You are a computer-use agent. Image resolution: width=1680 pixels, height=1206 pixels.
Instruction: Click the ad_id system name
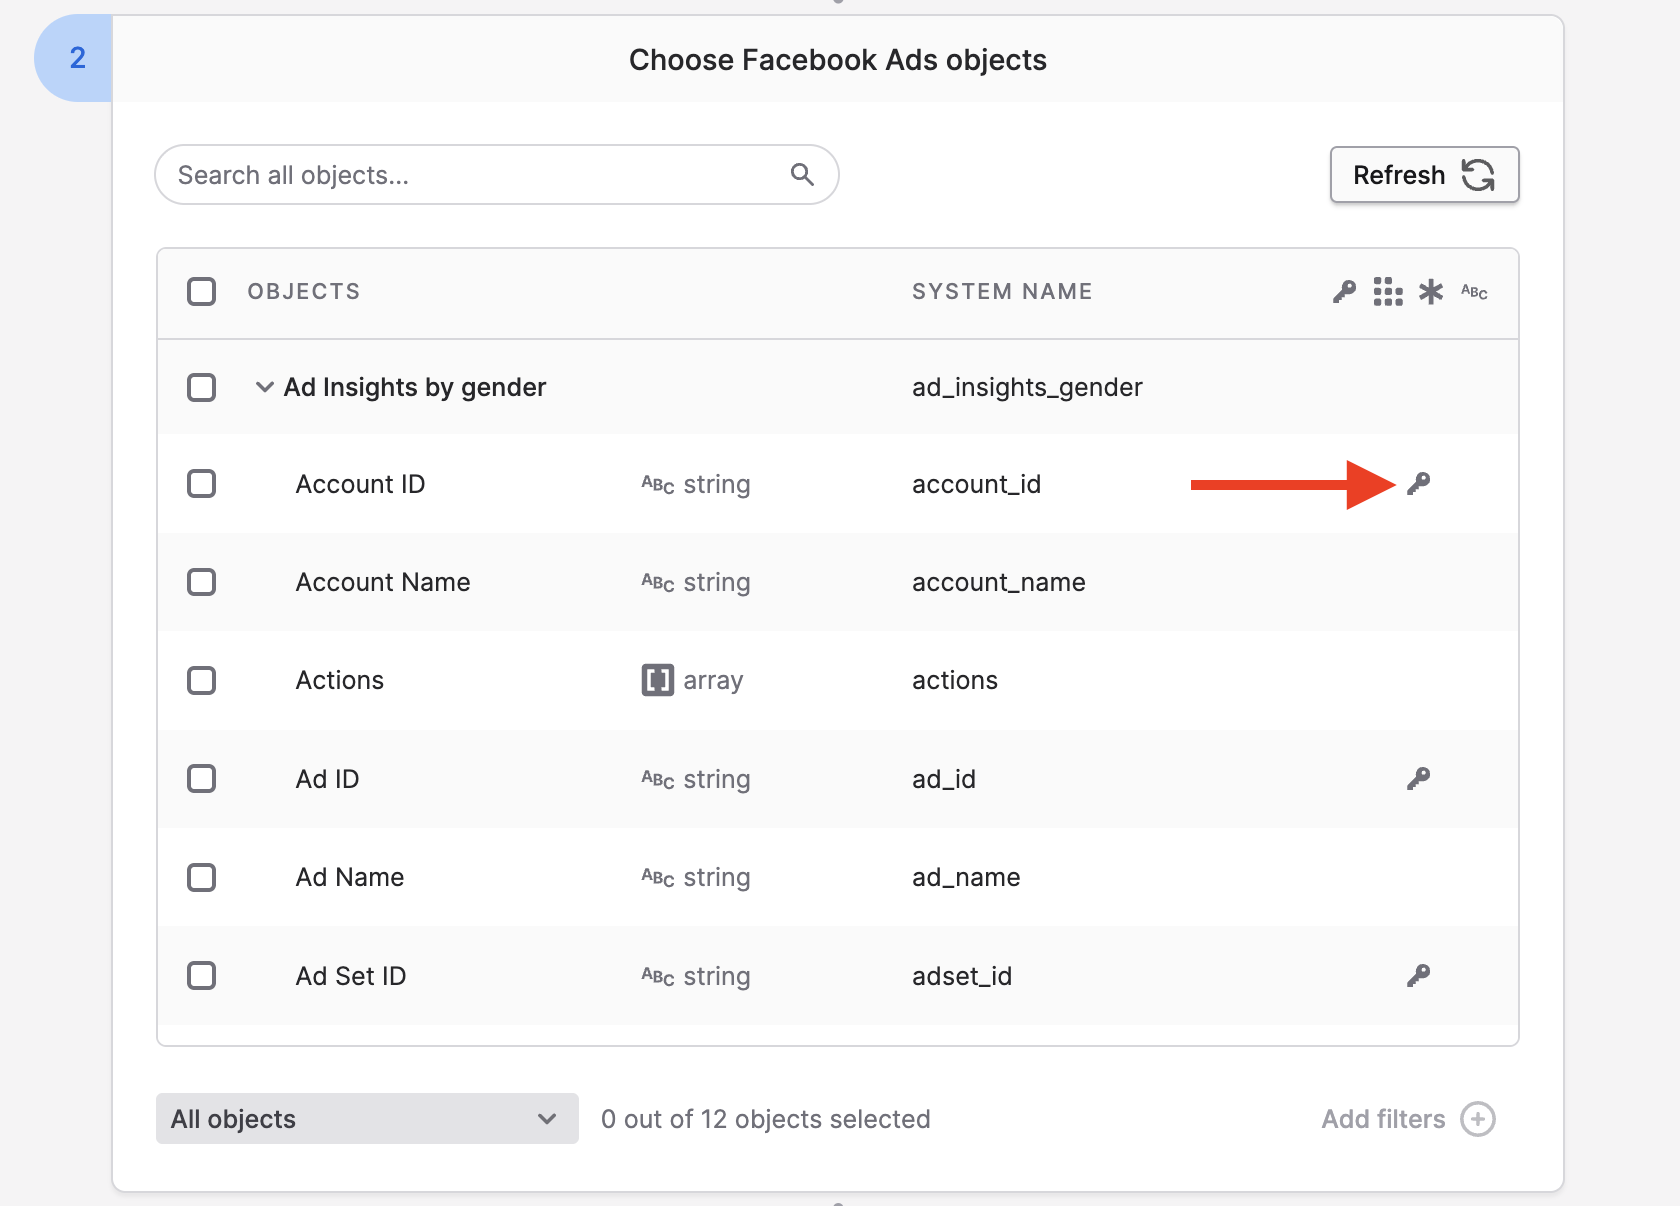coord(943,779)
